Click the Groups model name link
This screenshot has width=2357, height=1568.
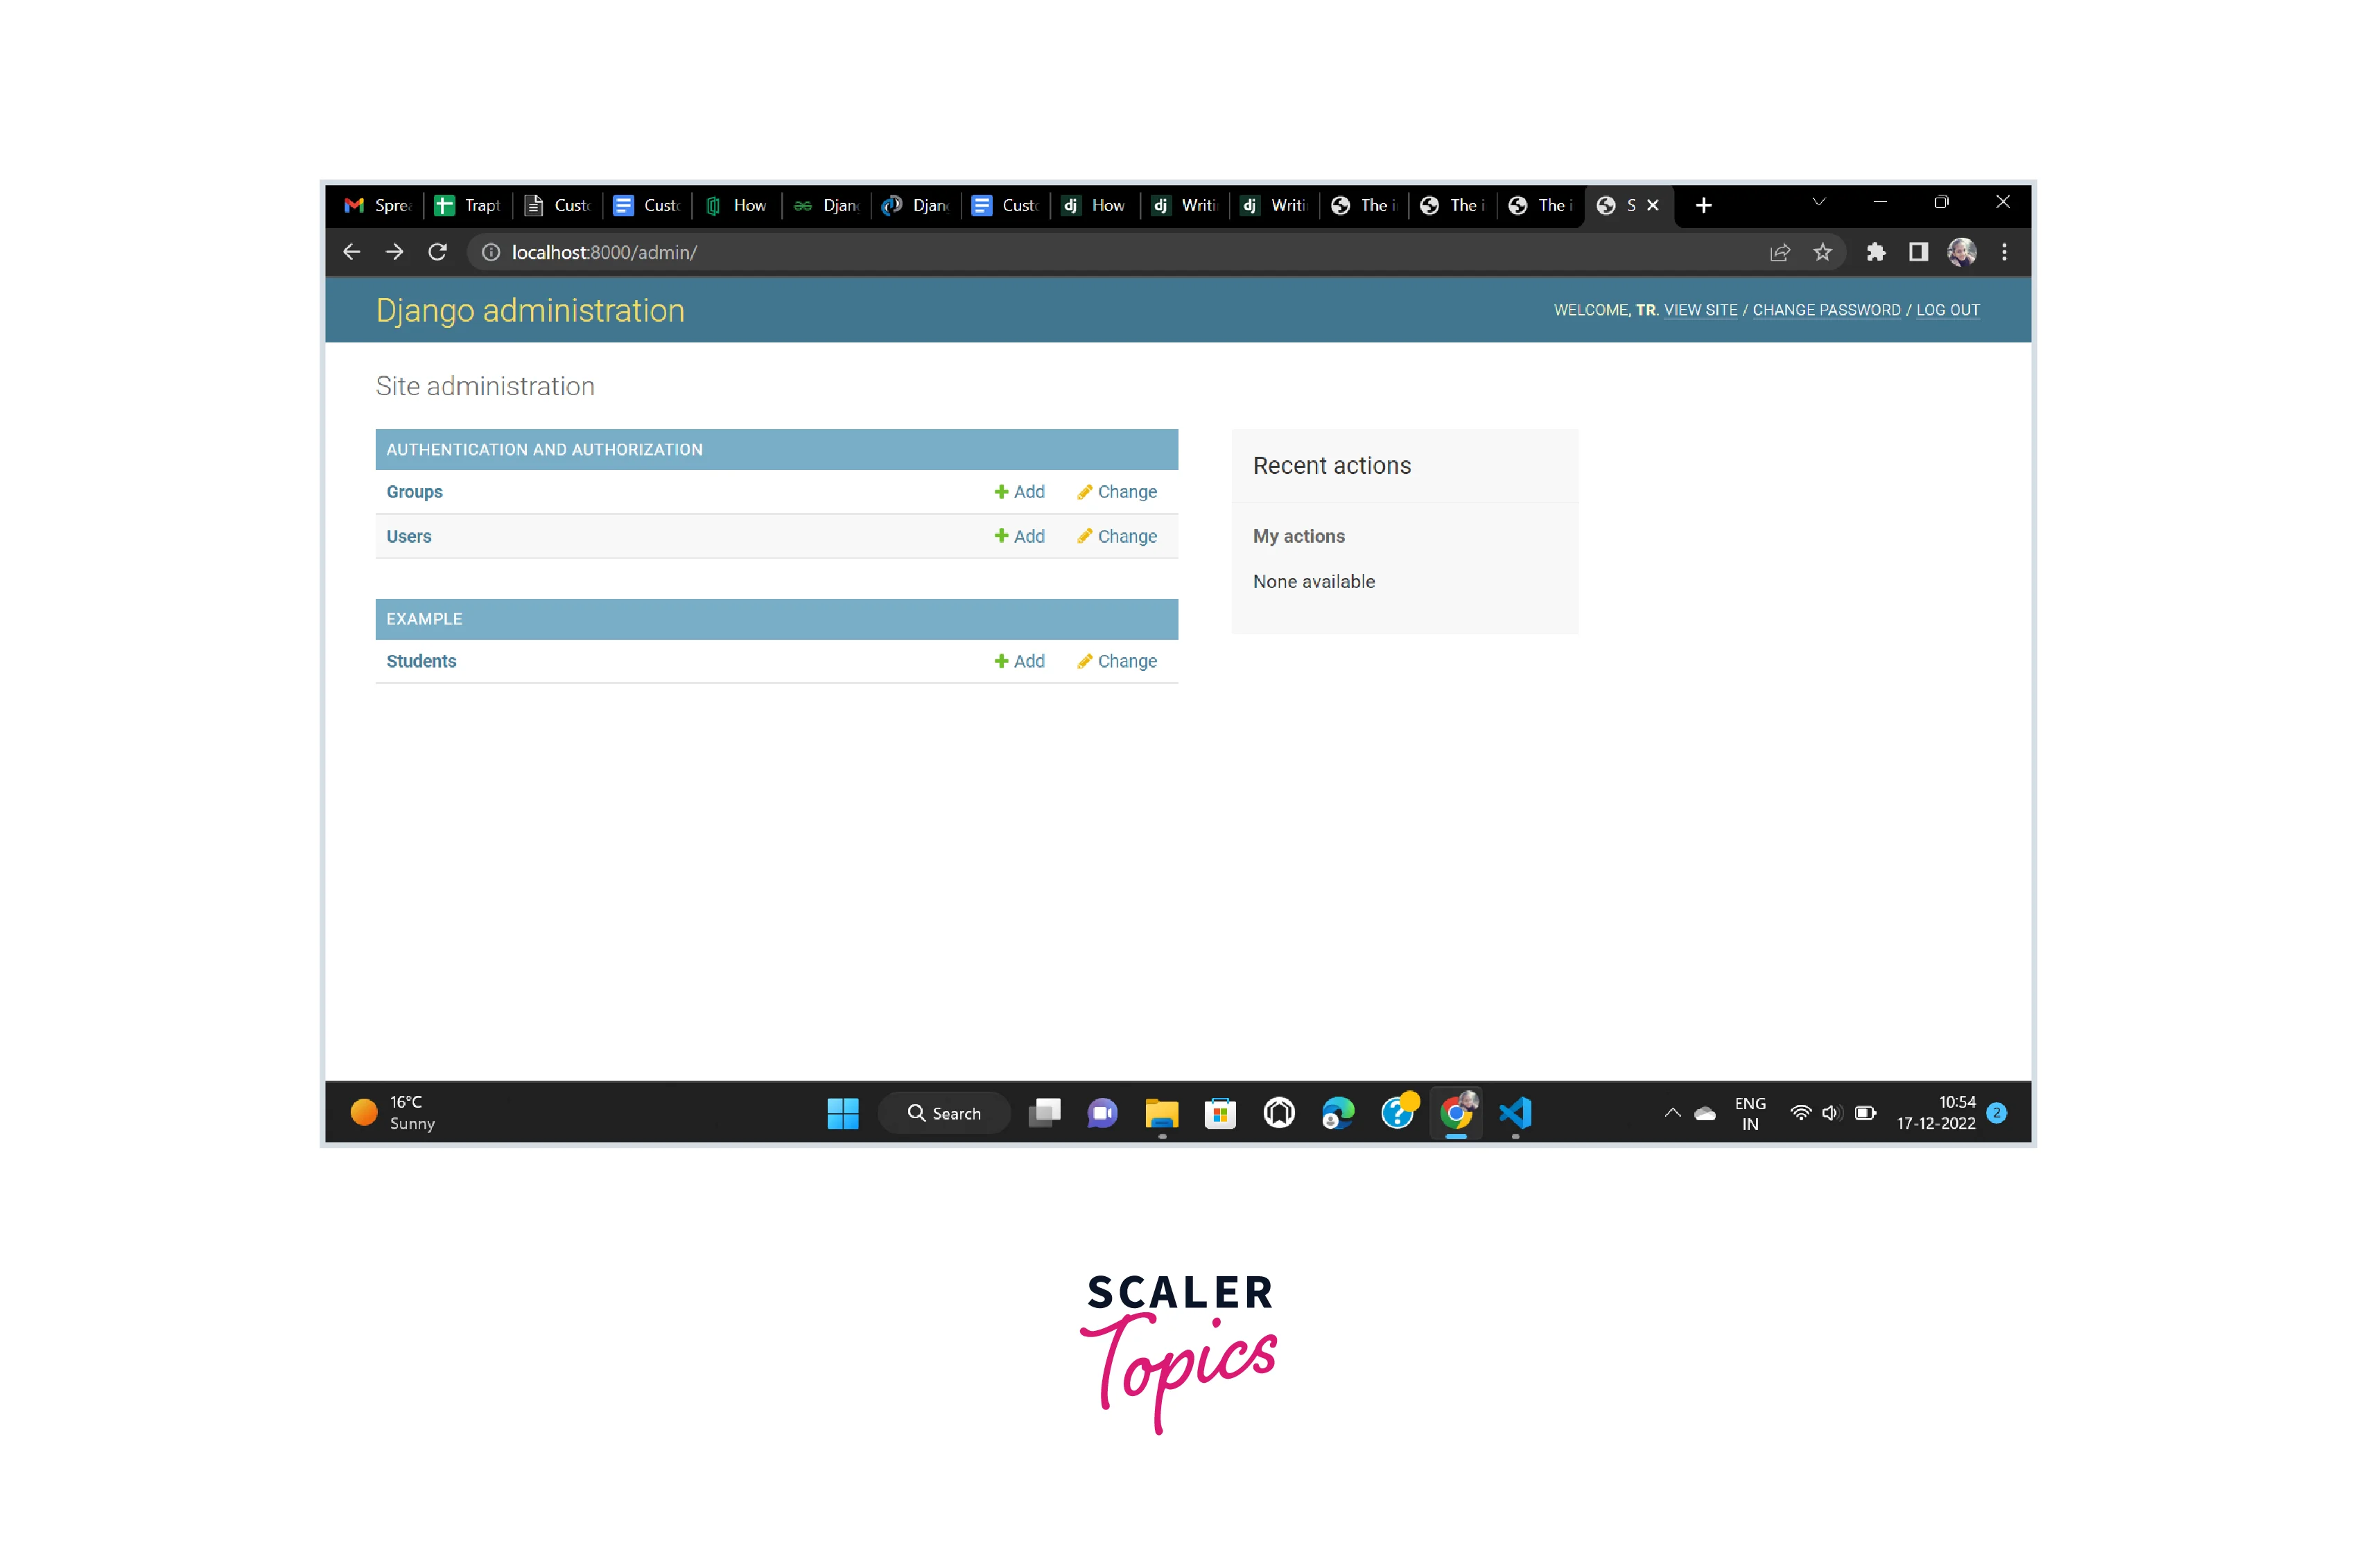(x=415, y=491)
